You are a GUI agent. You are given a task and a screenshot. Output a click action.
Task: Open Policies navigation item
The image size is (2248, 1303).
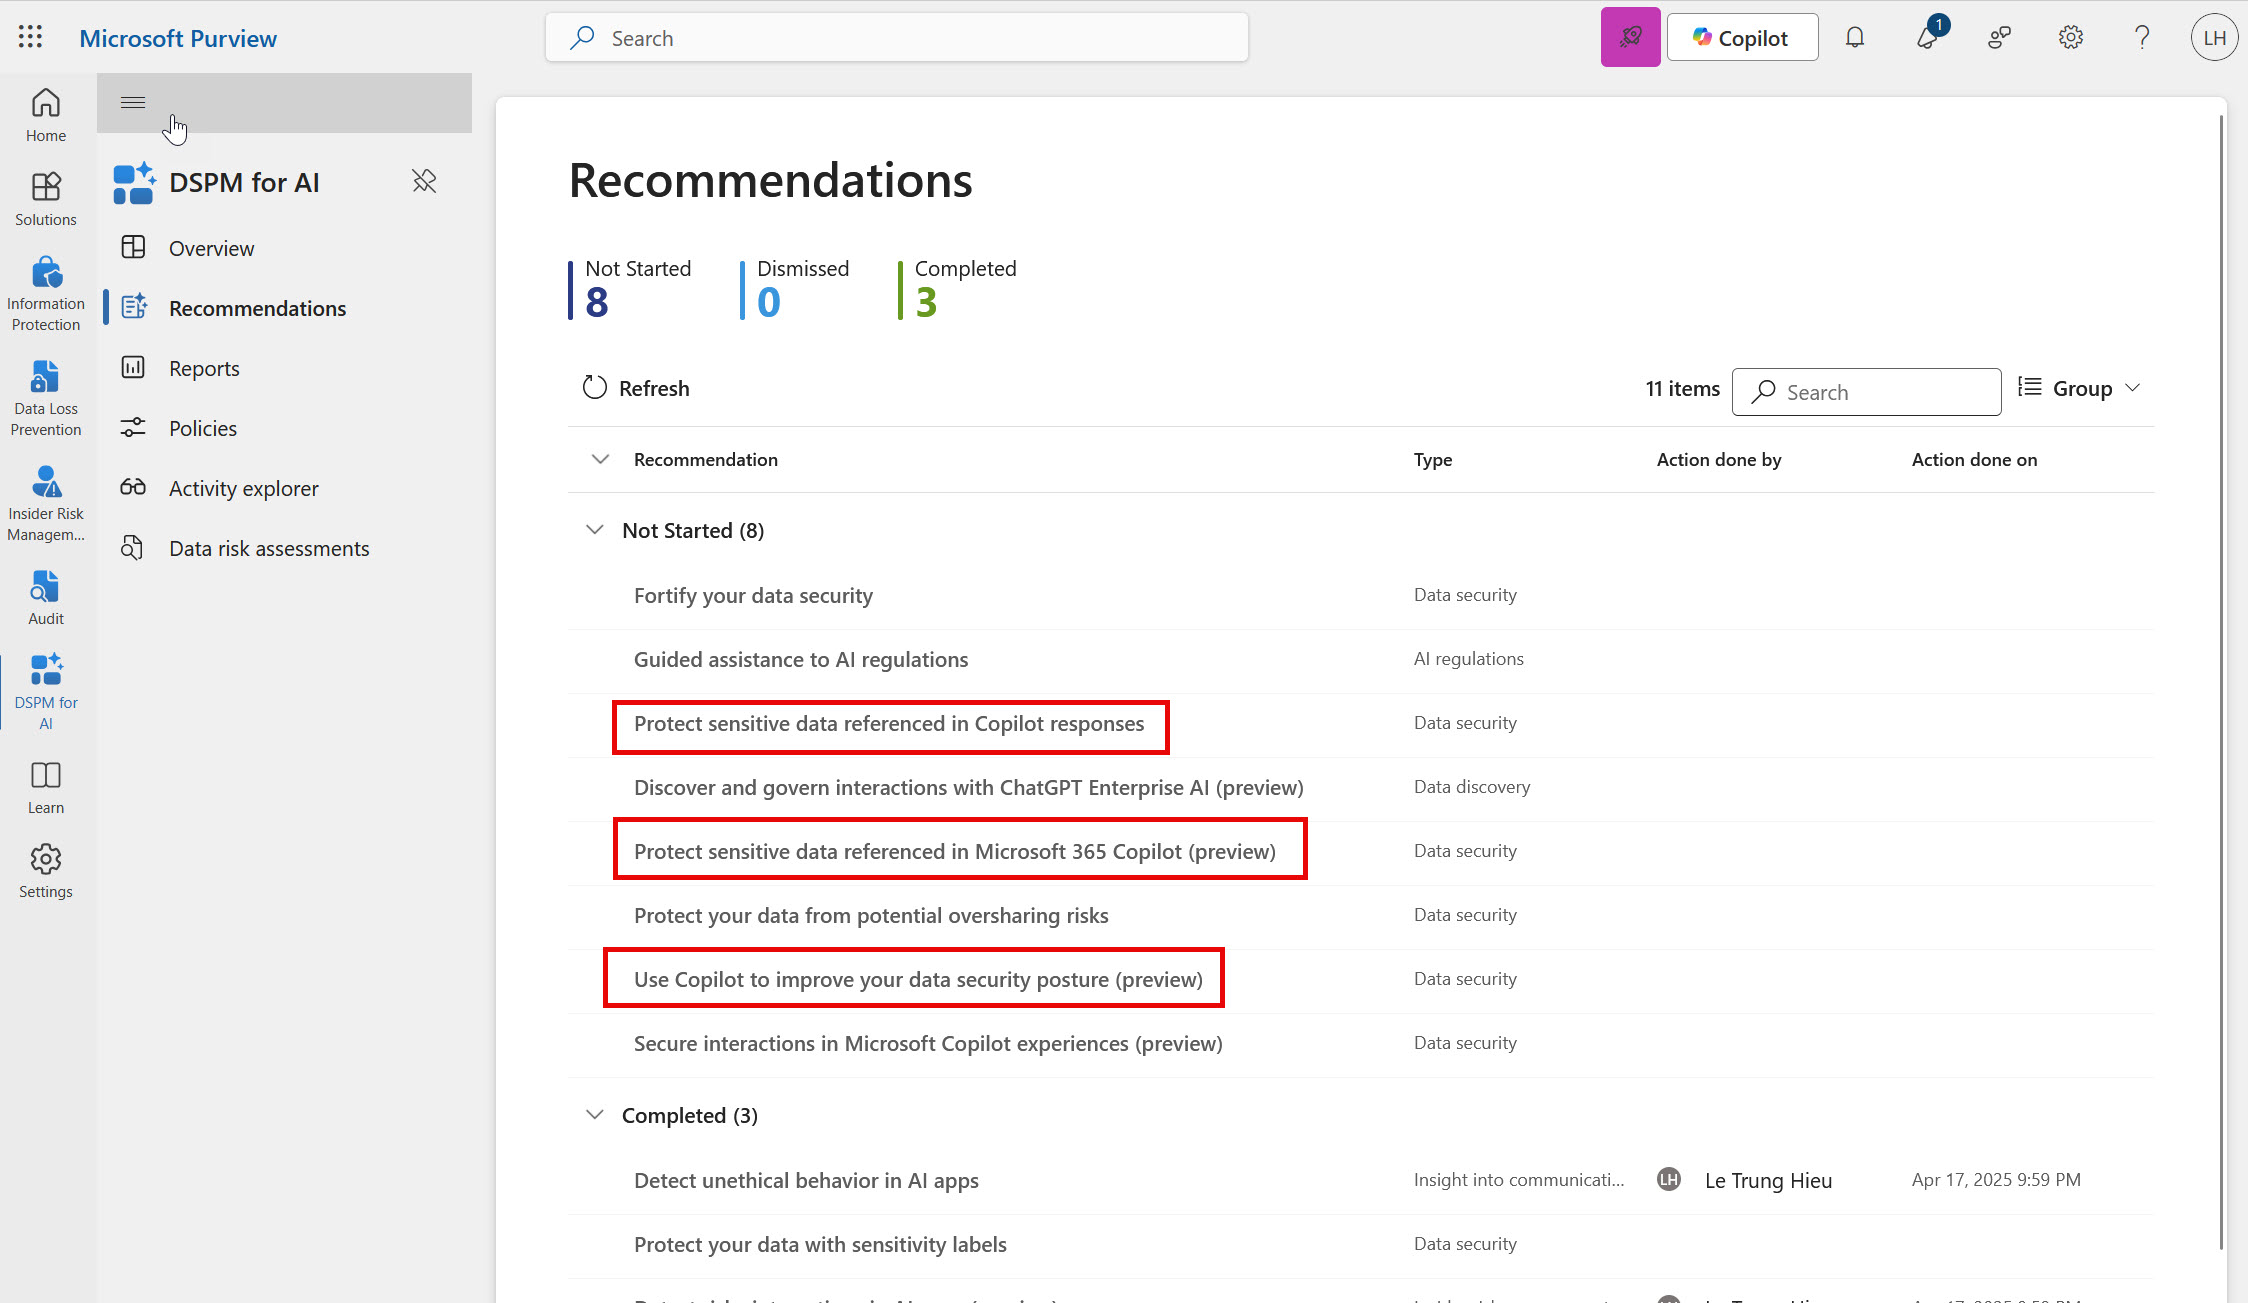pos(203,428)
